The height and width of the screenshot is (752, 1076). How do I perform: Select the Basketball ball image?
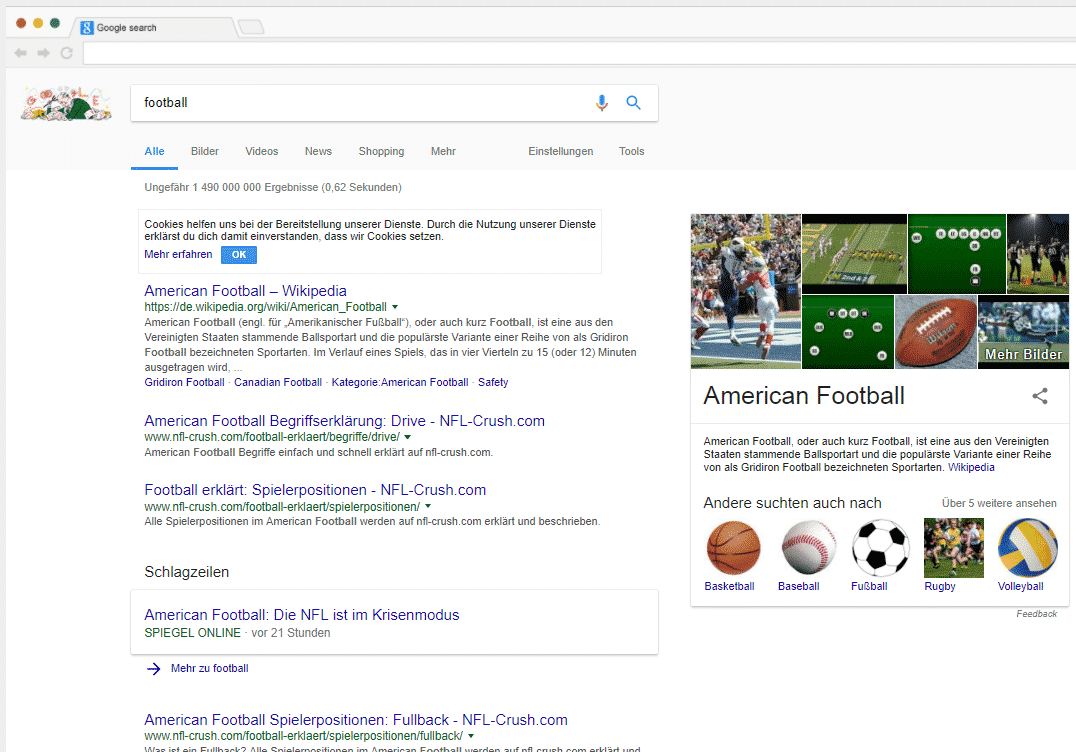click(733, 548)
